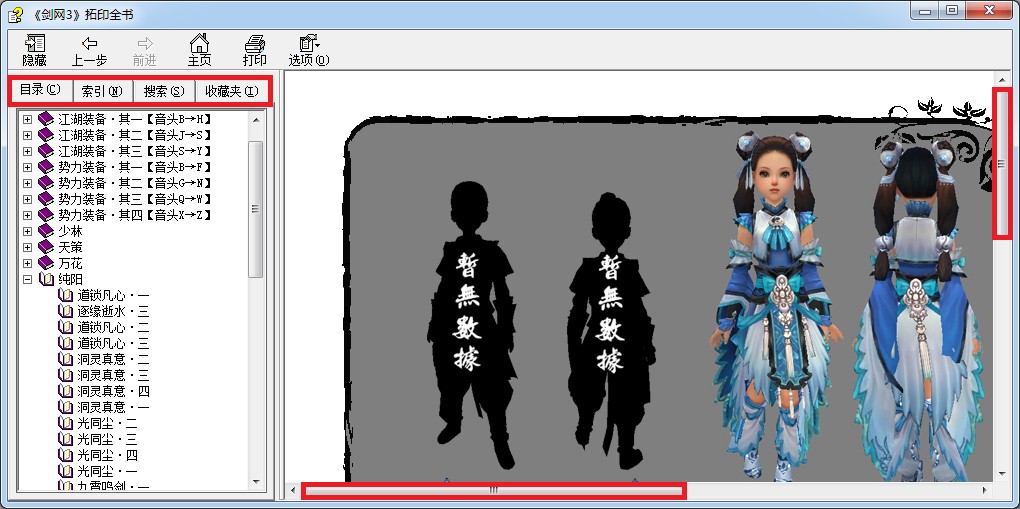The height and width of the screenshot is (509, 1020).
Task: Click the tree panel scroll-up arrow
Action: click(256, 120)
